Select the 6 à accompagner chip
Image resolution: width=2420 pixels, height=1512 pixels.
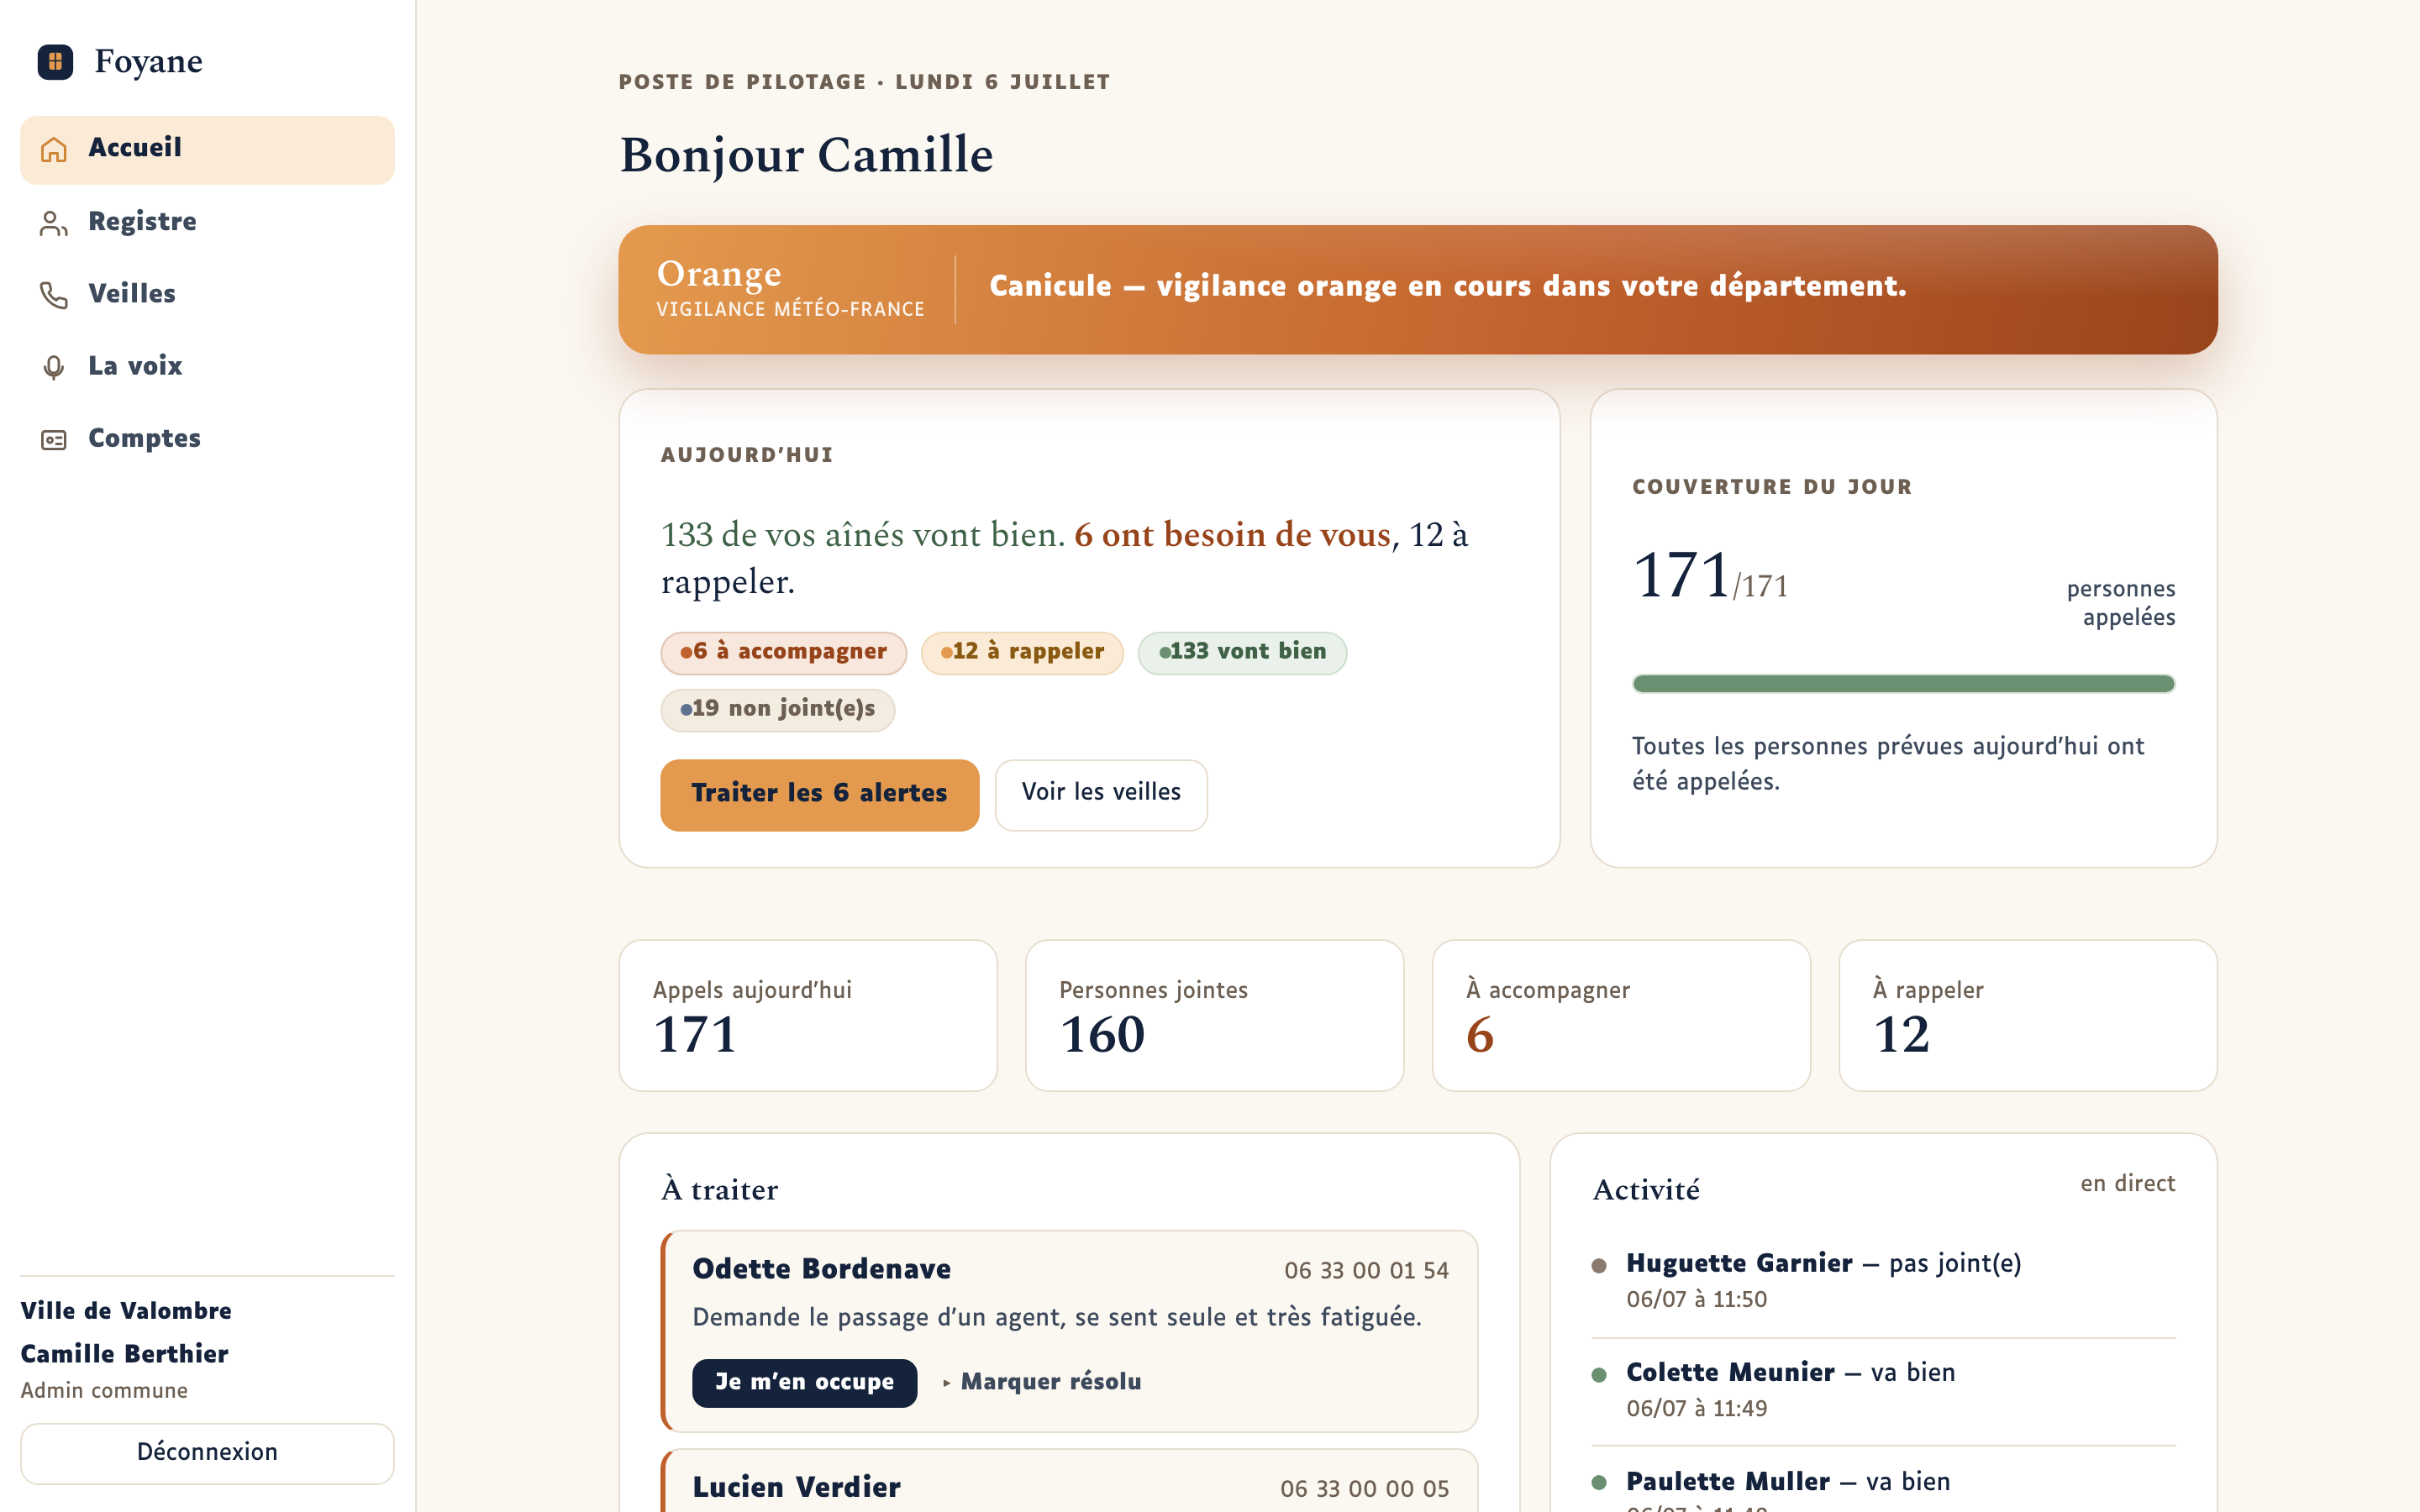click(783, 653)
